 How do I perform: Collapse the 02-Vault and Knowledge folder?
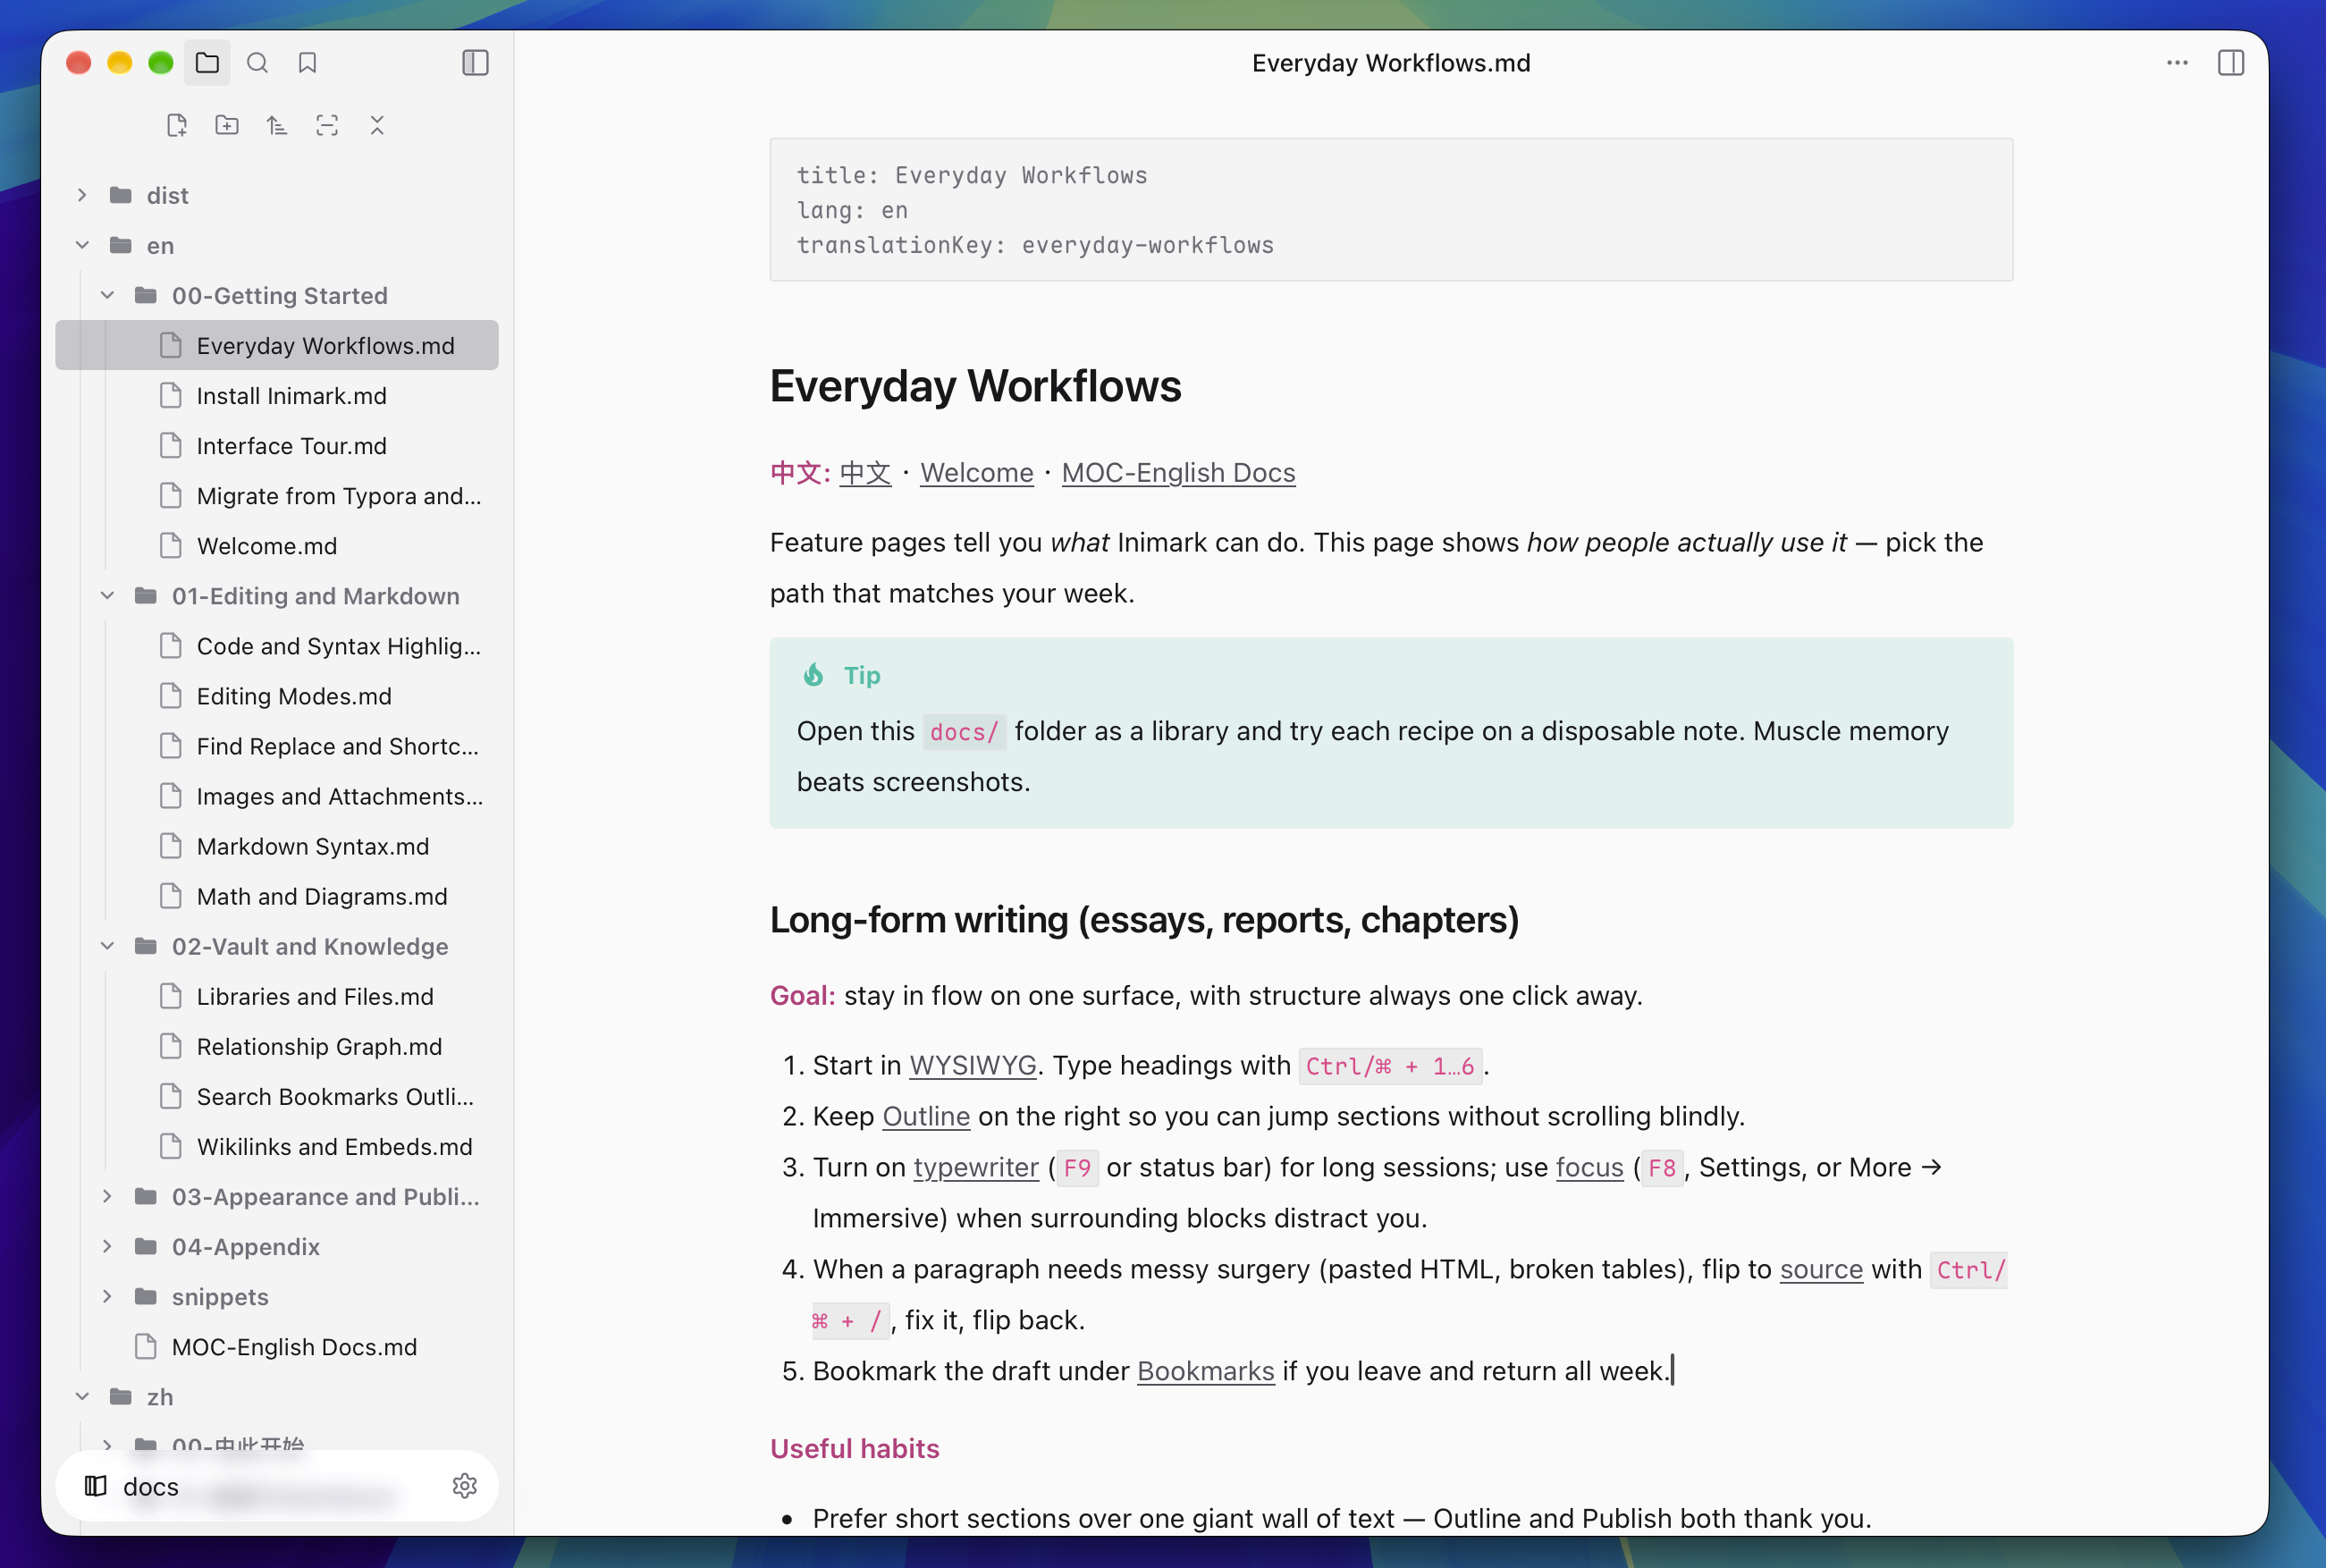pyautogui.click(x=107, y=946)
